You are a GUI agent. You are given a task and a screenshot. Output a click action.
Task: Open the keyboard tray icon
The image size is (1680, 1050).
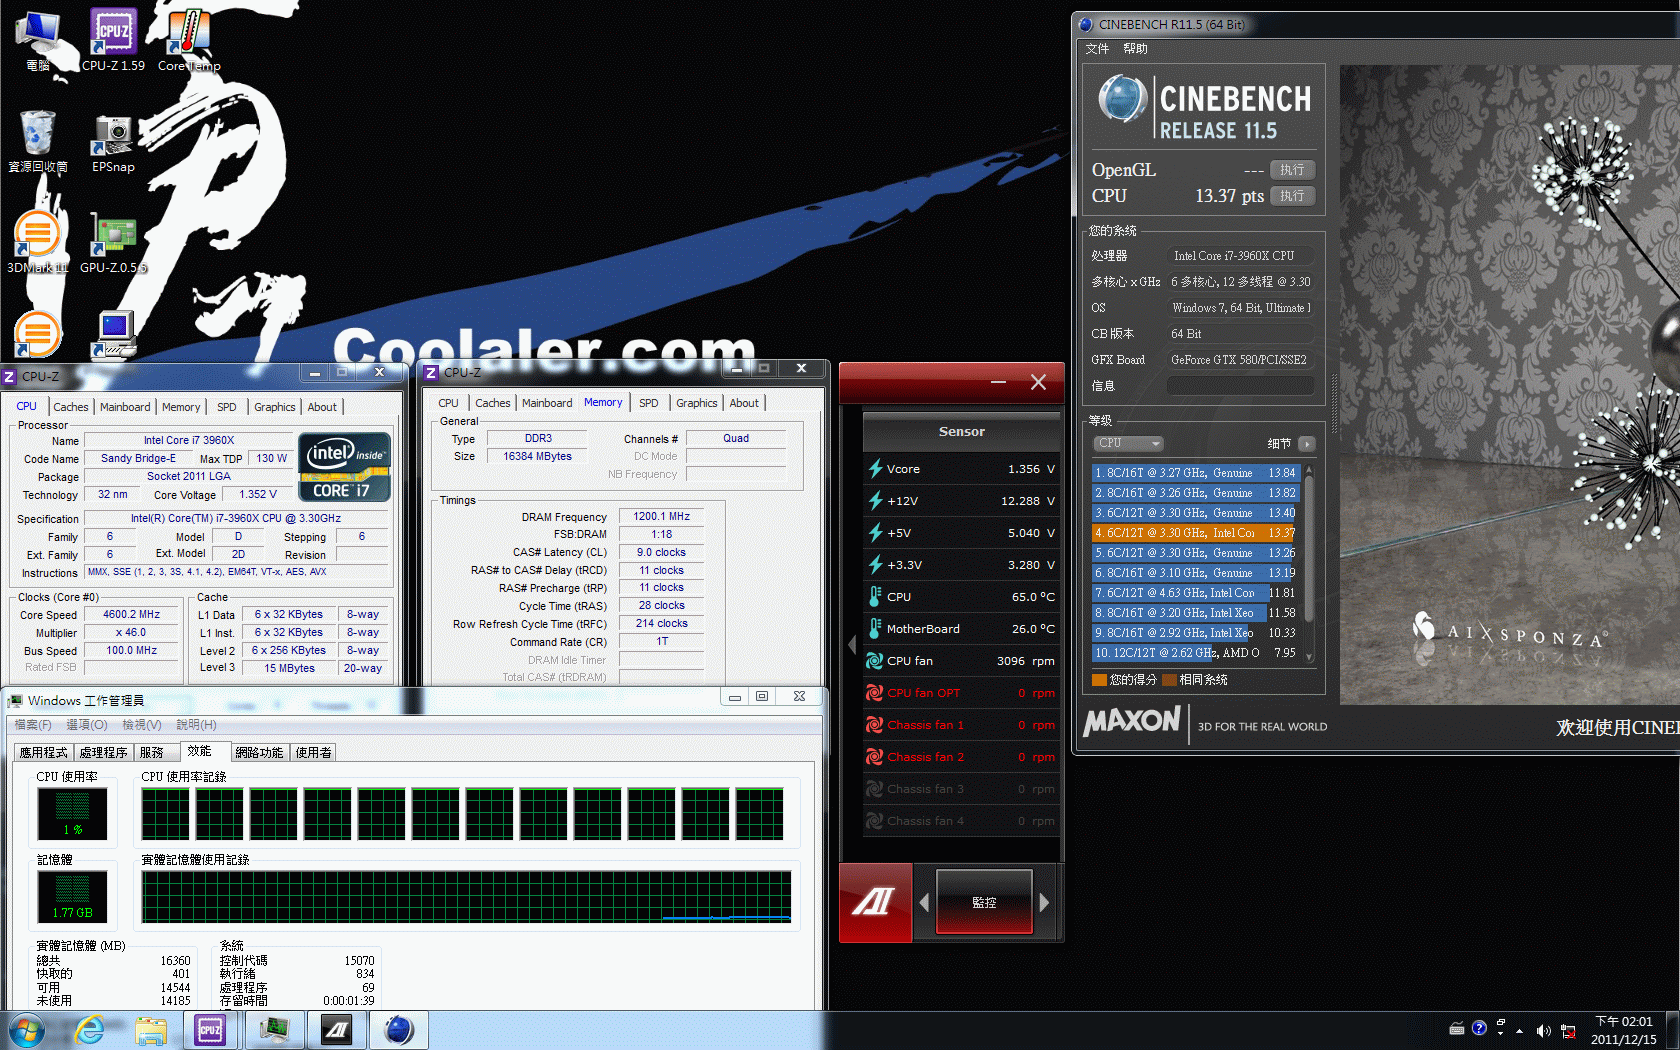(x=1457, y=1029)
